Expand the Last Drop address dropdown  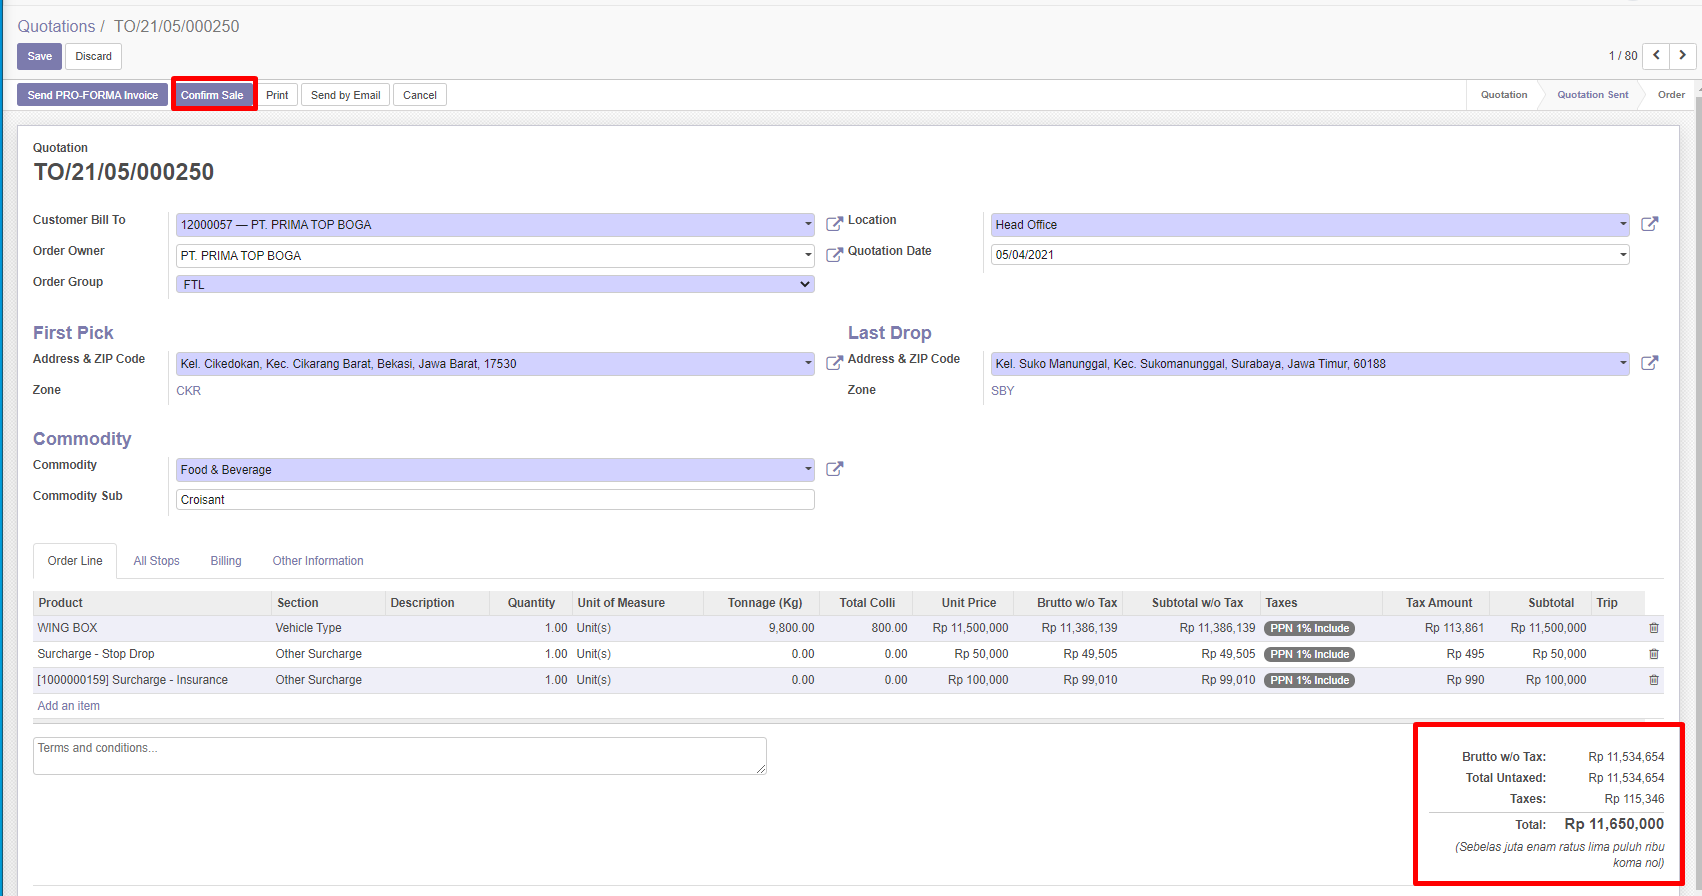[1623, 363]
